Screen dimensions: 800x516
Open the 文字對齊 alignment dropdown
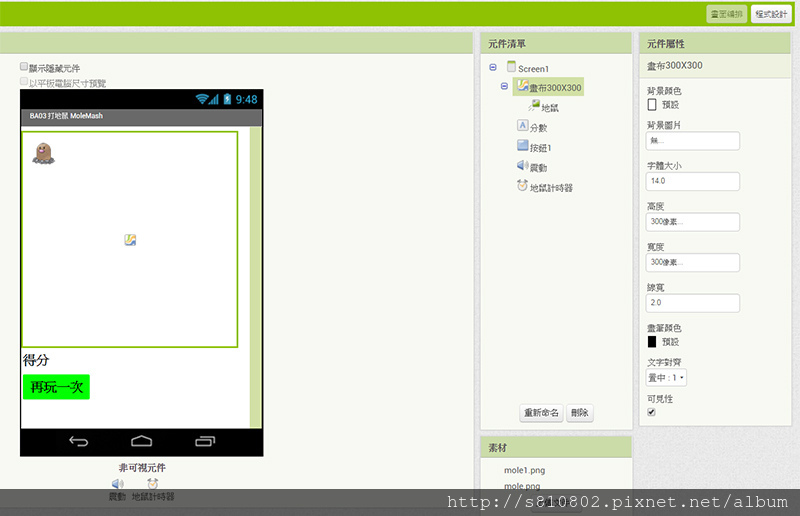coord(666,378)
